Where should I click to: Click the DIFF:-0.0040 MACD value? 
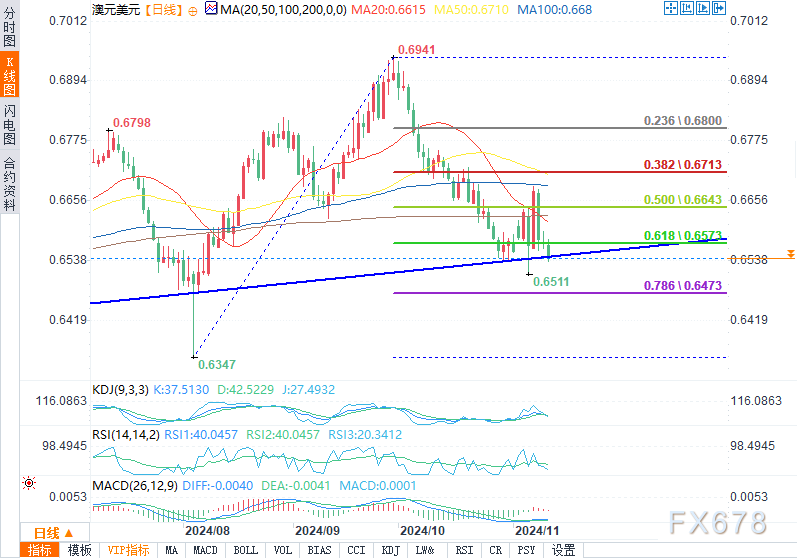[x=218, y=485]
